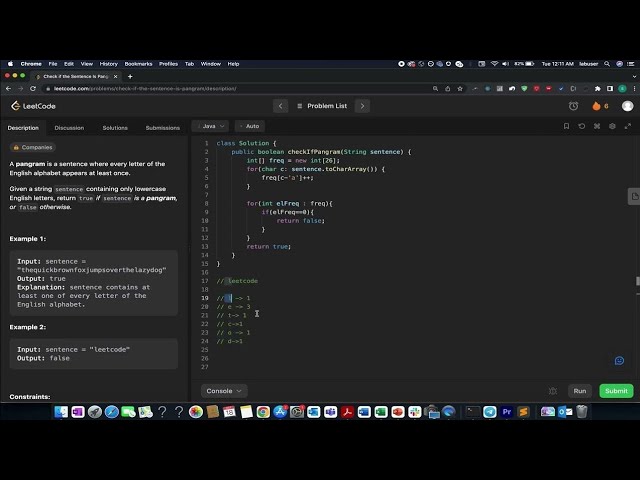Image resolution: width=640 pixels, height=480 pixels.
Task: Click the debugger bug icon
Action: (553, 391)
